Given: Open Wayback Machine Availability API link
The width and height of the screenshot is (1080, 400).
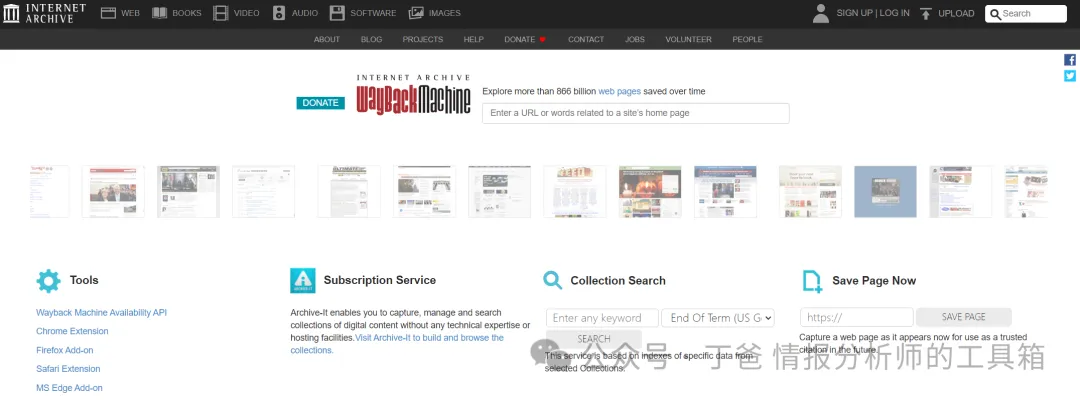Looking at the screenshot, I should point(101,313).
